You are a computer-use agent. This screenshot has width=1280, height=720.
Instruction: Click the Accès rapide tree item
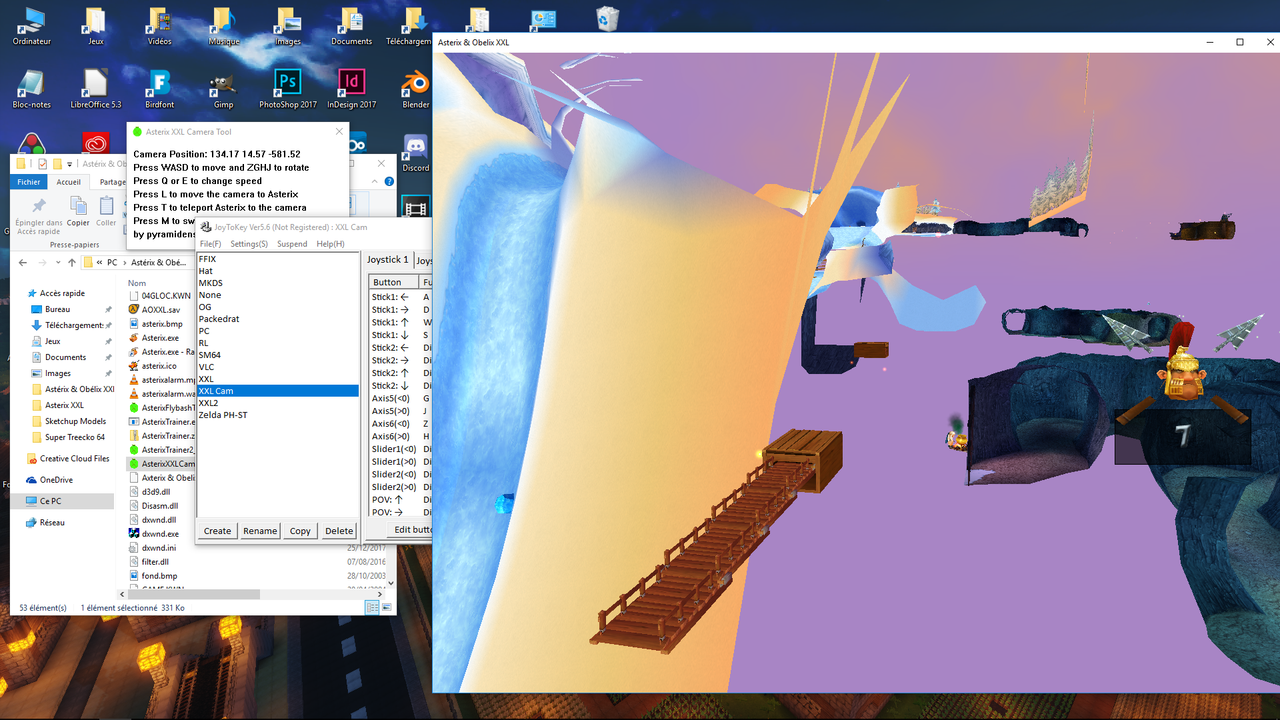[x=62, y=293]
